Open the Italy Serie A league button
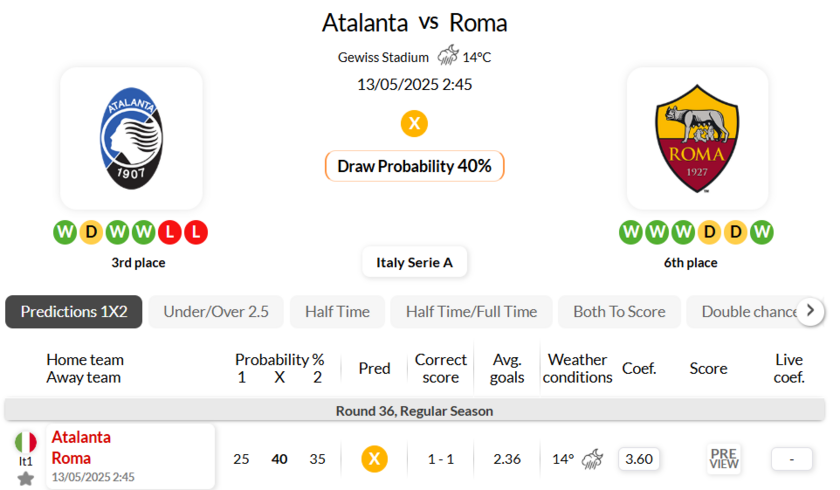This screenshot has height=490, width=840. click(414, 262)
